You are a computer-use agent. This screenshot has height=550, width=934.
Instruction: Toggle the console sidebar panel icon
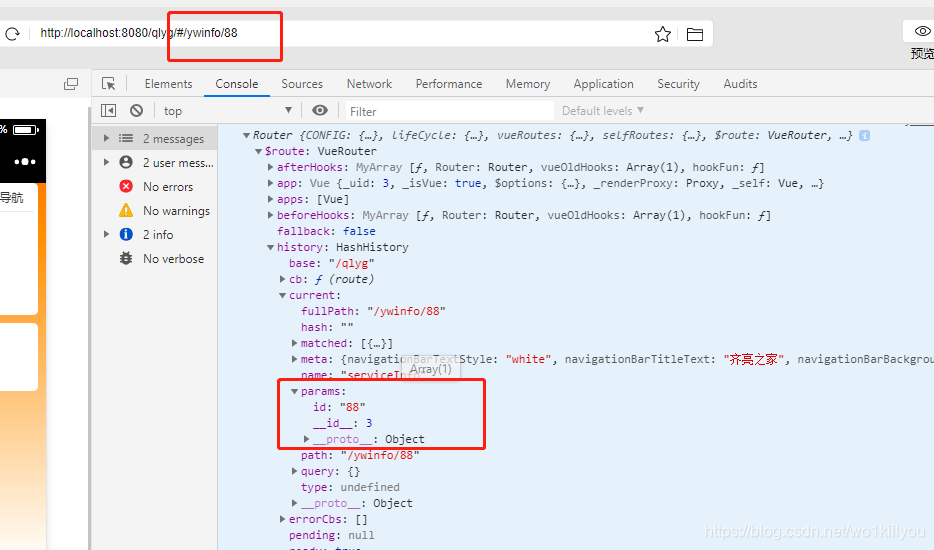click(108, 110)
